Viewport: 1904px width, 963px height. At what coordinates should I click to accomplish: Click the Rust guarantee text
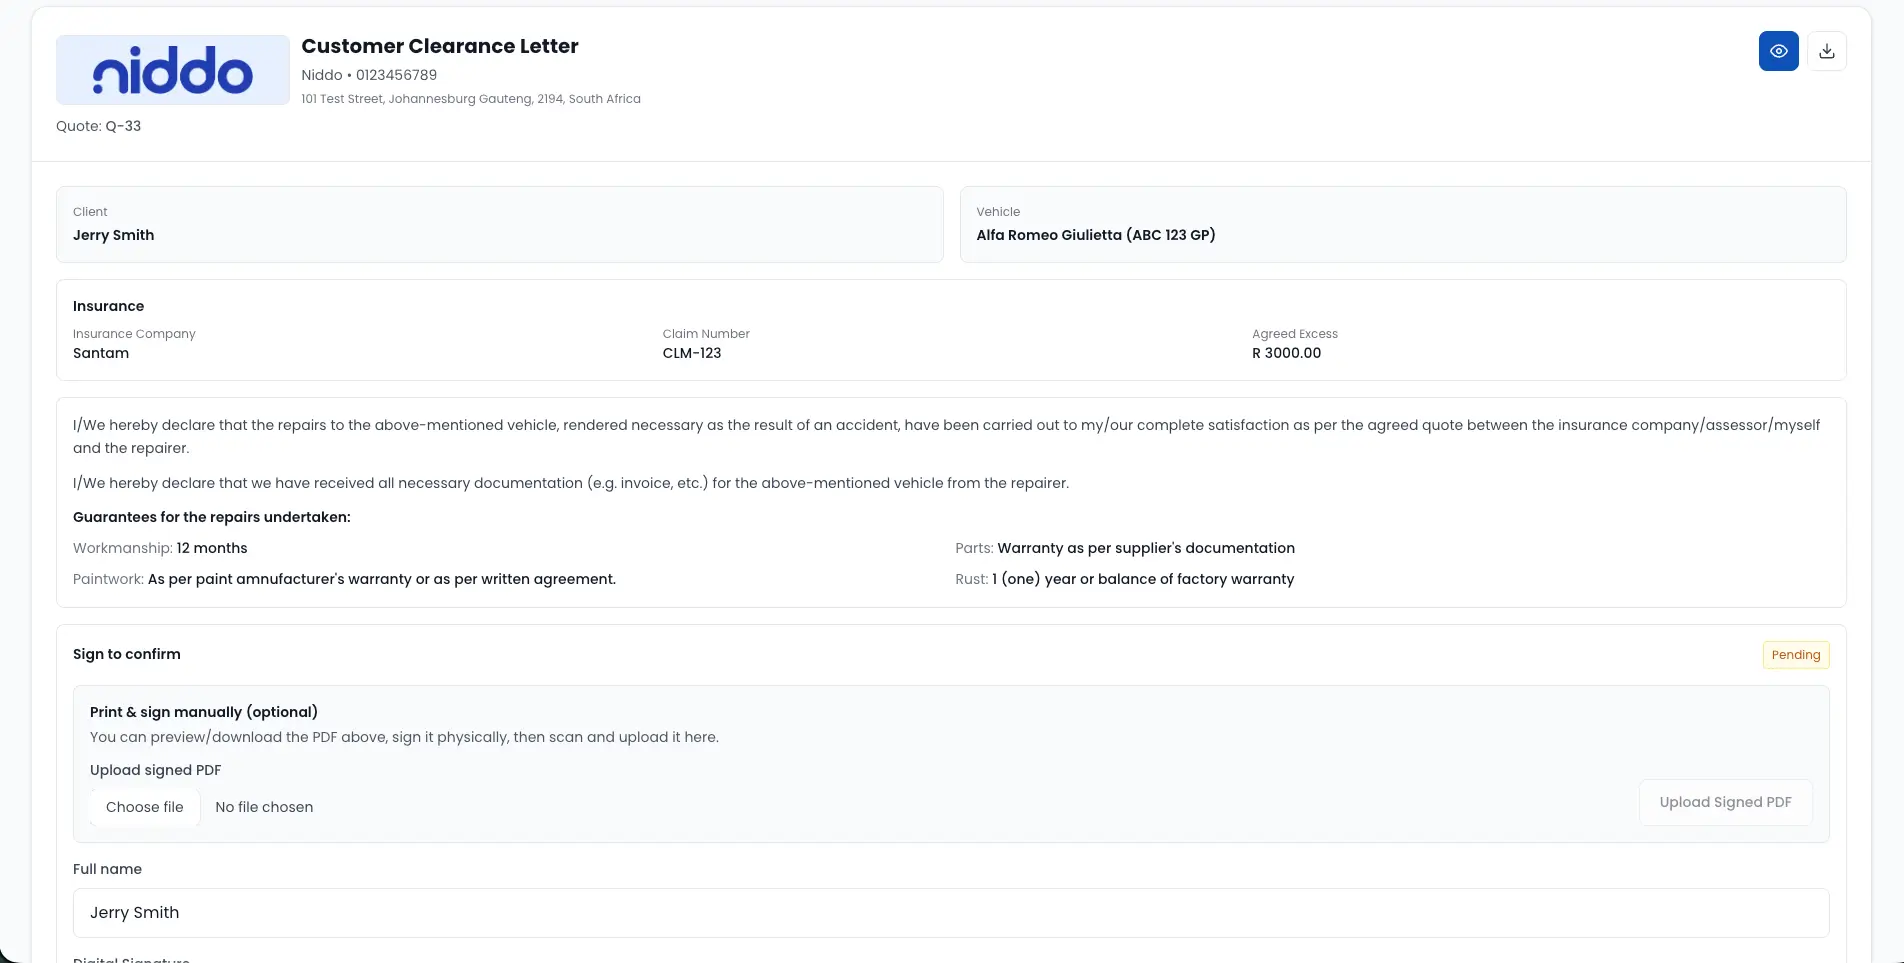[1124, 579]
